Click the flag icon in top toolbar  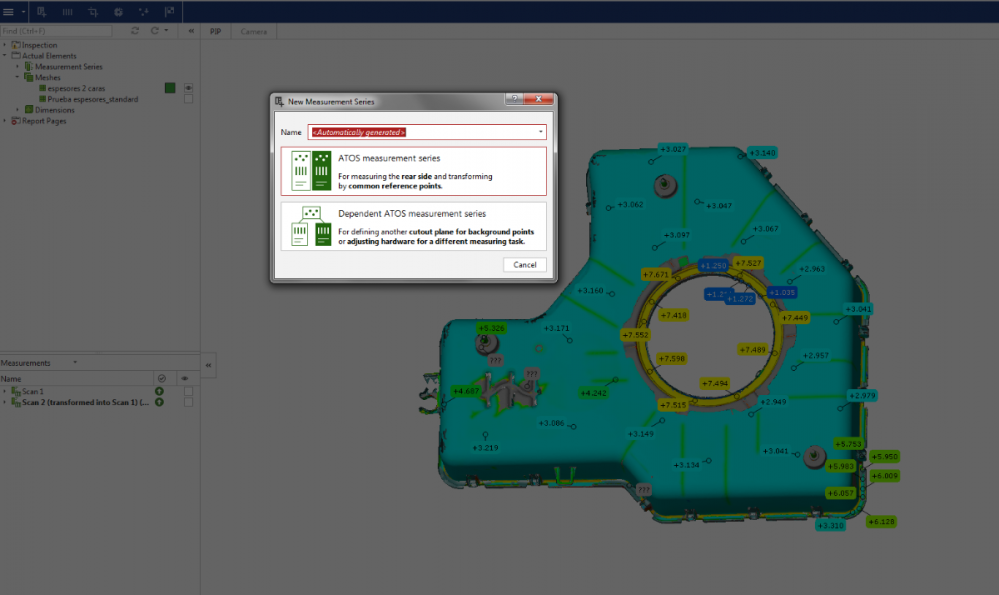pyautogui.click(x=168, y=12)
